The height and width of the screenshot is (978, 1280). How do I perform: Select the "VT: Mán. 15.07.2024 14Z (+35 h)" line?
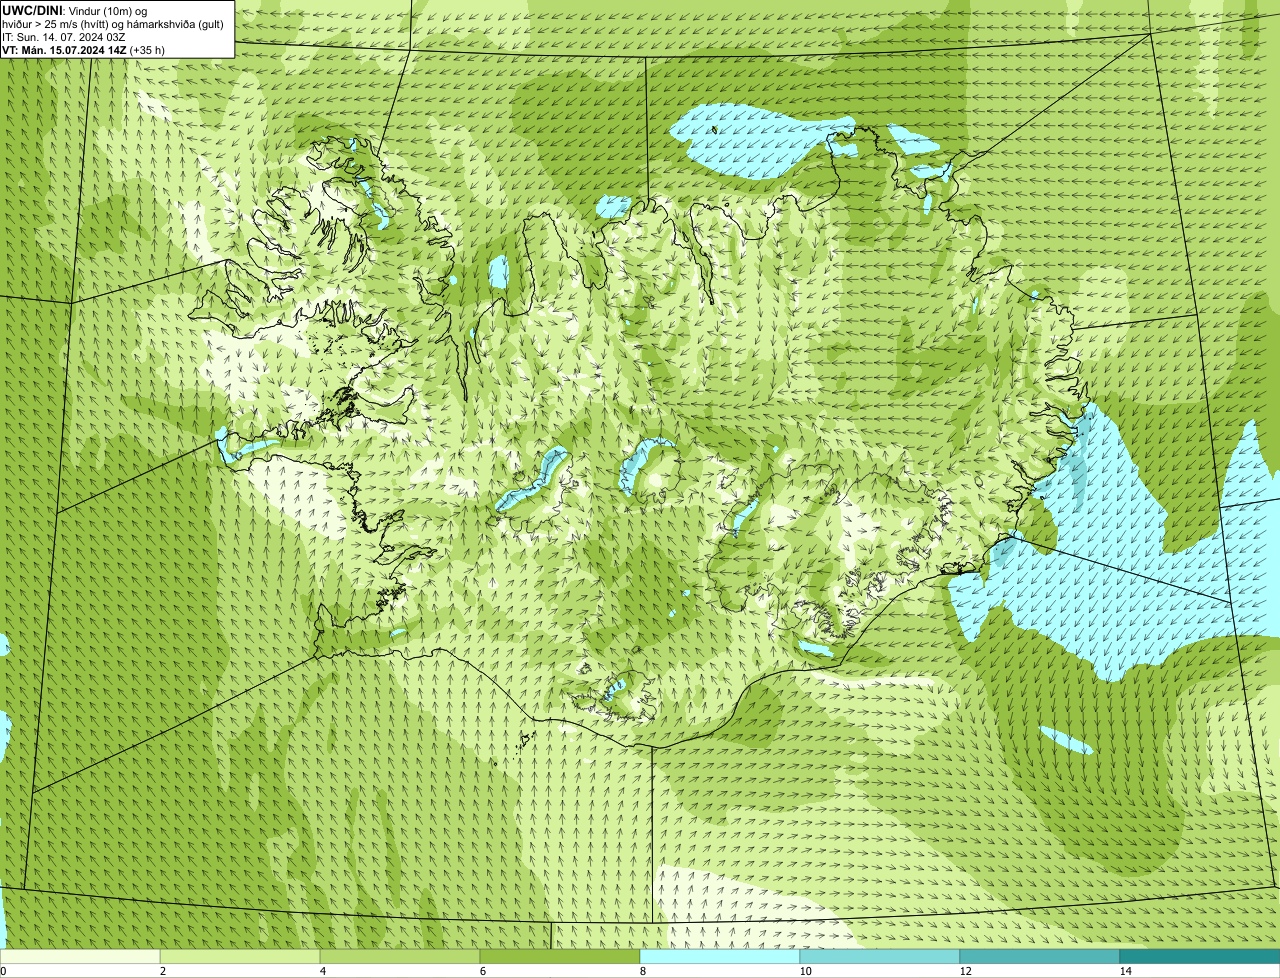83,50
